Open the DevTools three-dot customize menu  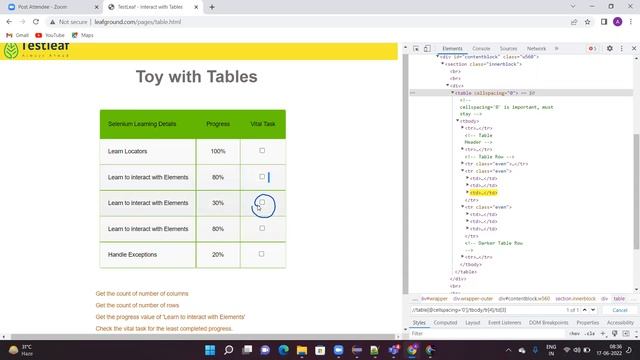coord(622,48)
